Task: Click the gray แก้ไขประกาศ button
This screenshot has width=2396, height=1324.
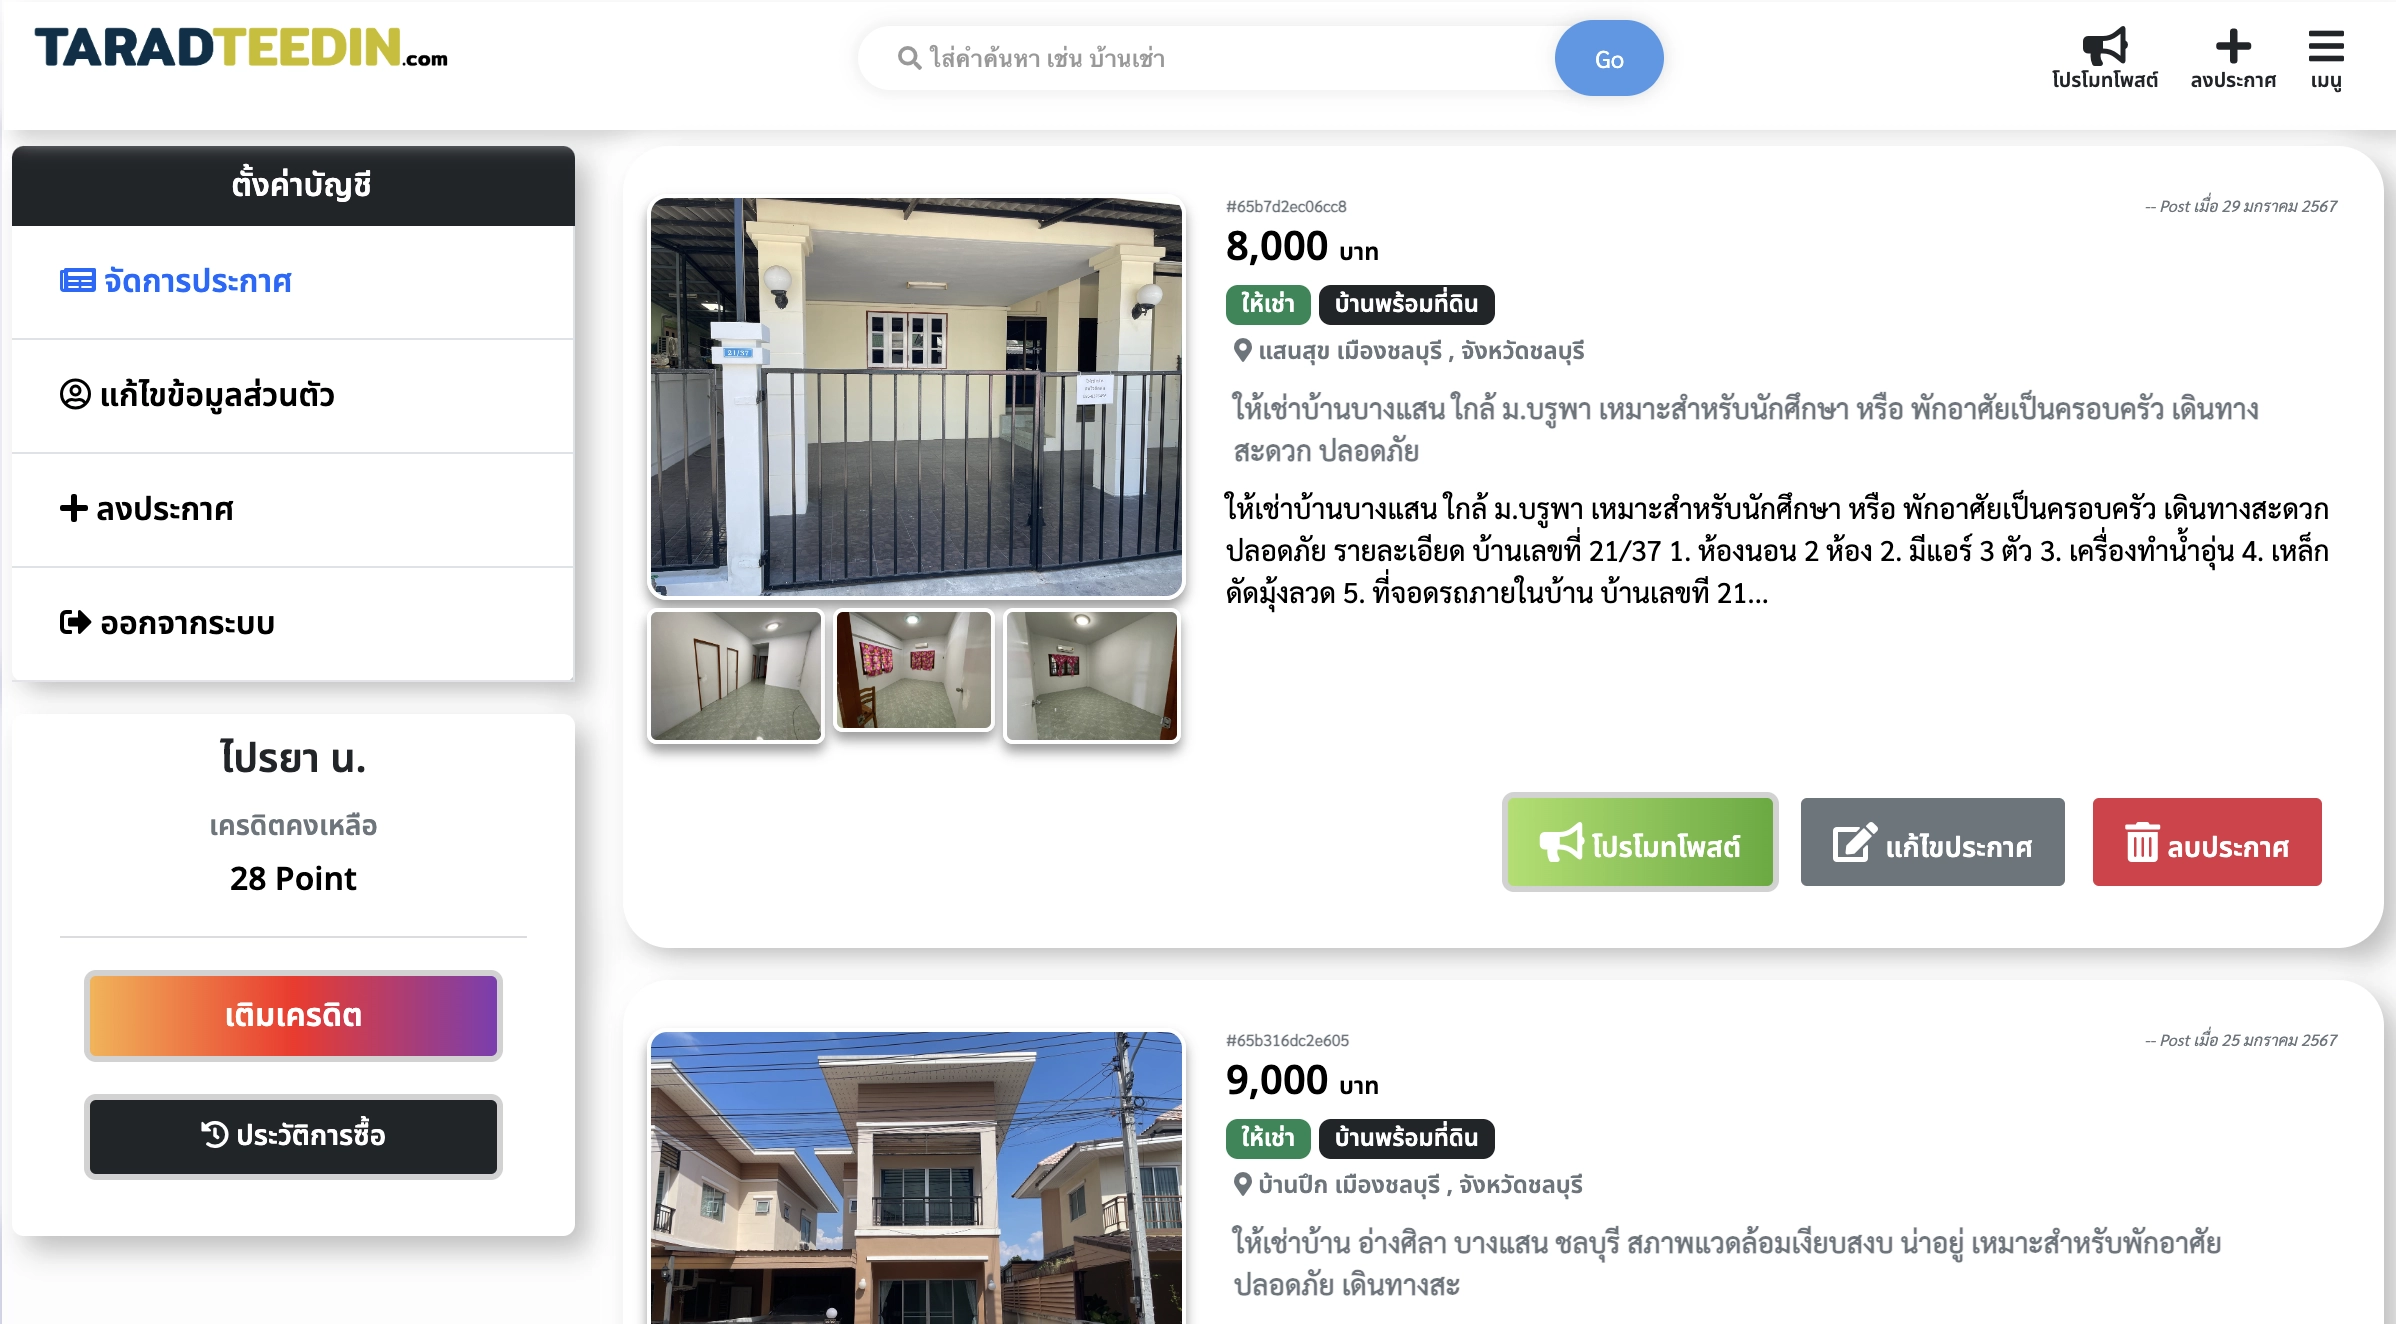Action: point(1932,842)
